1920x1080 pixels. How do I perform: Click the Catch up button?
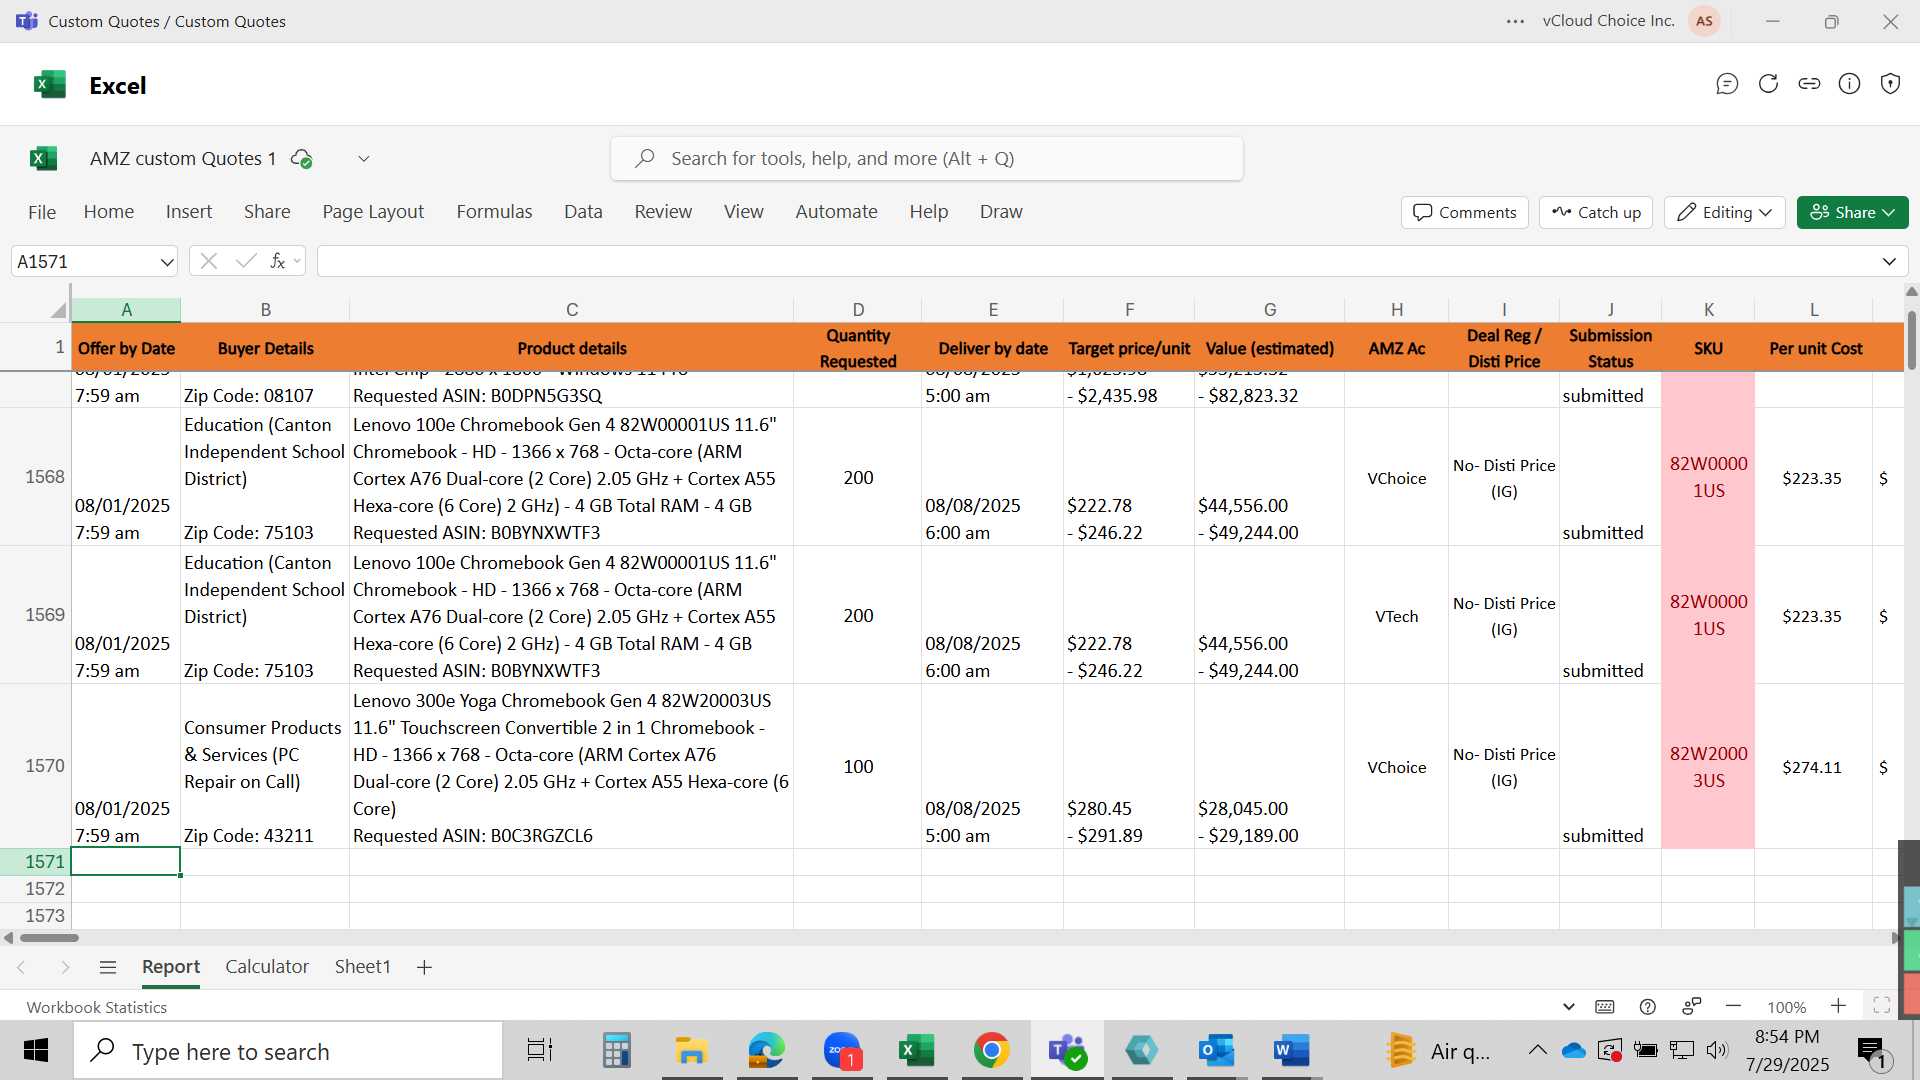(1596, 212)
